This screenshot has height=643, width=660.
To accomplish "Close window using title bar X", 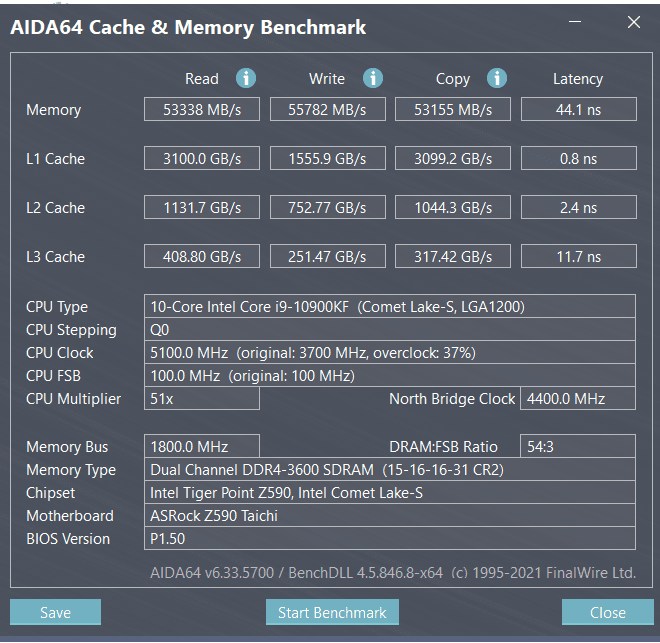I will coord(632,22).
